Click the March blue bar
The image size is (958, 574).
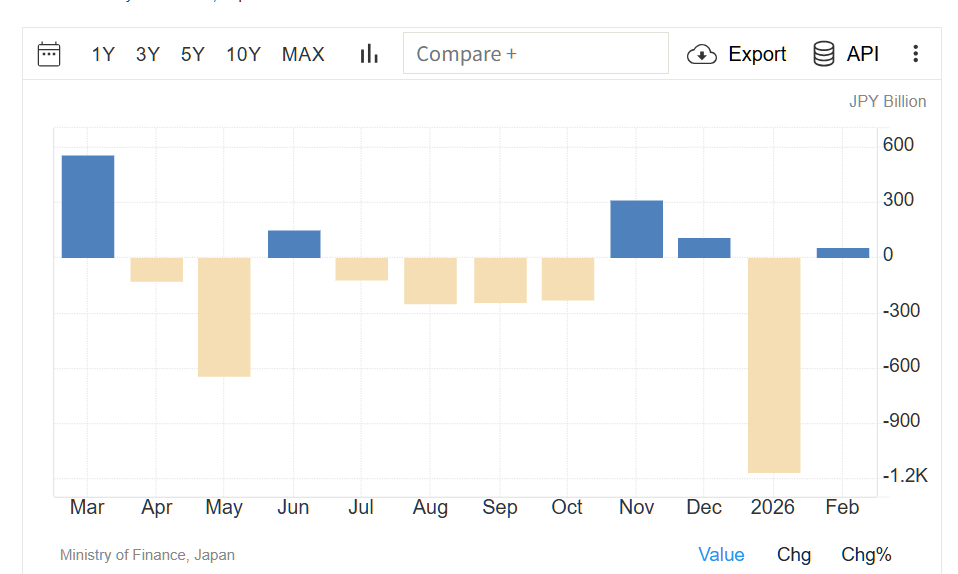tap(88, 206)
